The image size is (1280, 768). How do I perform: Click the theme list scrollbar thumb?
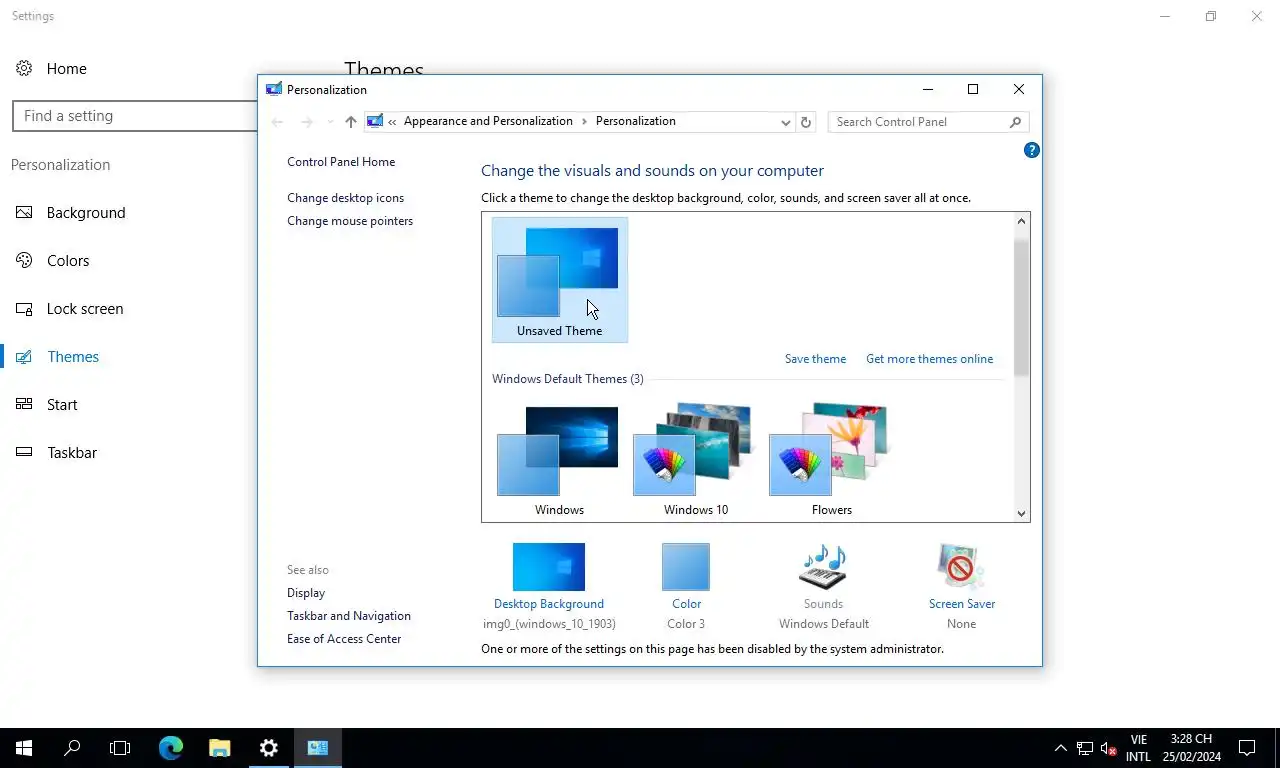(x=1021, y=308)
